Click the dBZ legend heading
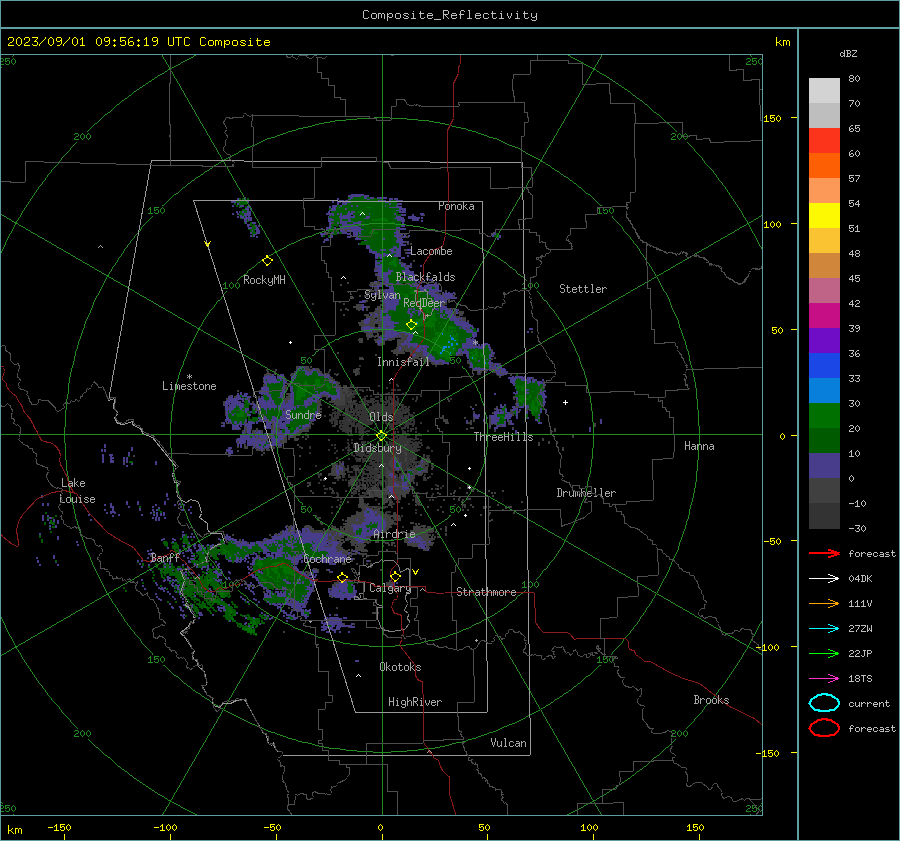The width and height of the screenshot is (900, 841). 848,53
